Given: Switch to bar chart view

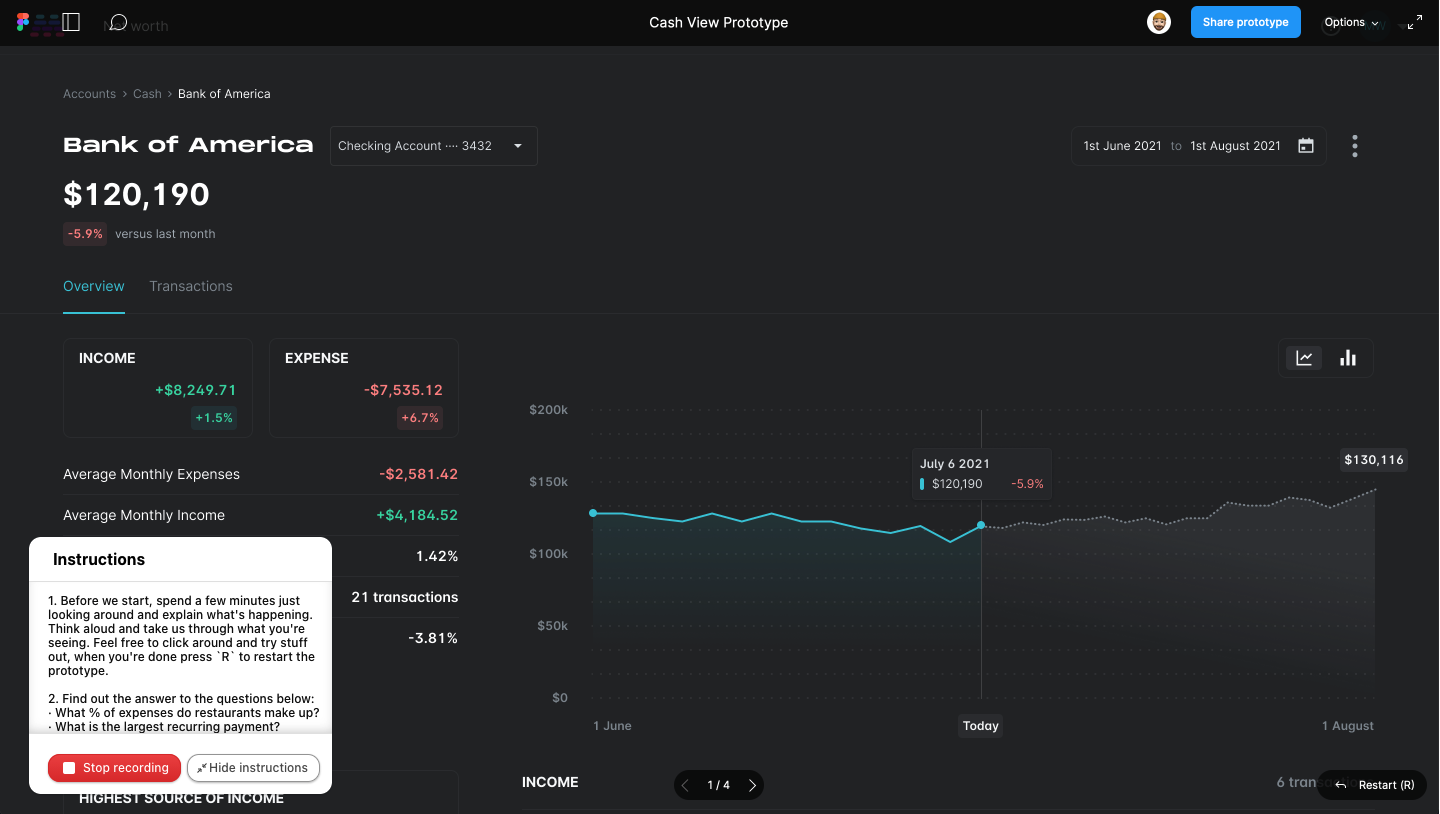Looking at the screenshot, I should tap(1348, 358).
